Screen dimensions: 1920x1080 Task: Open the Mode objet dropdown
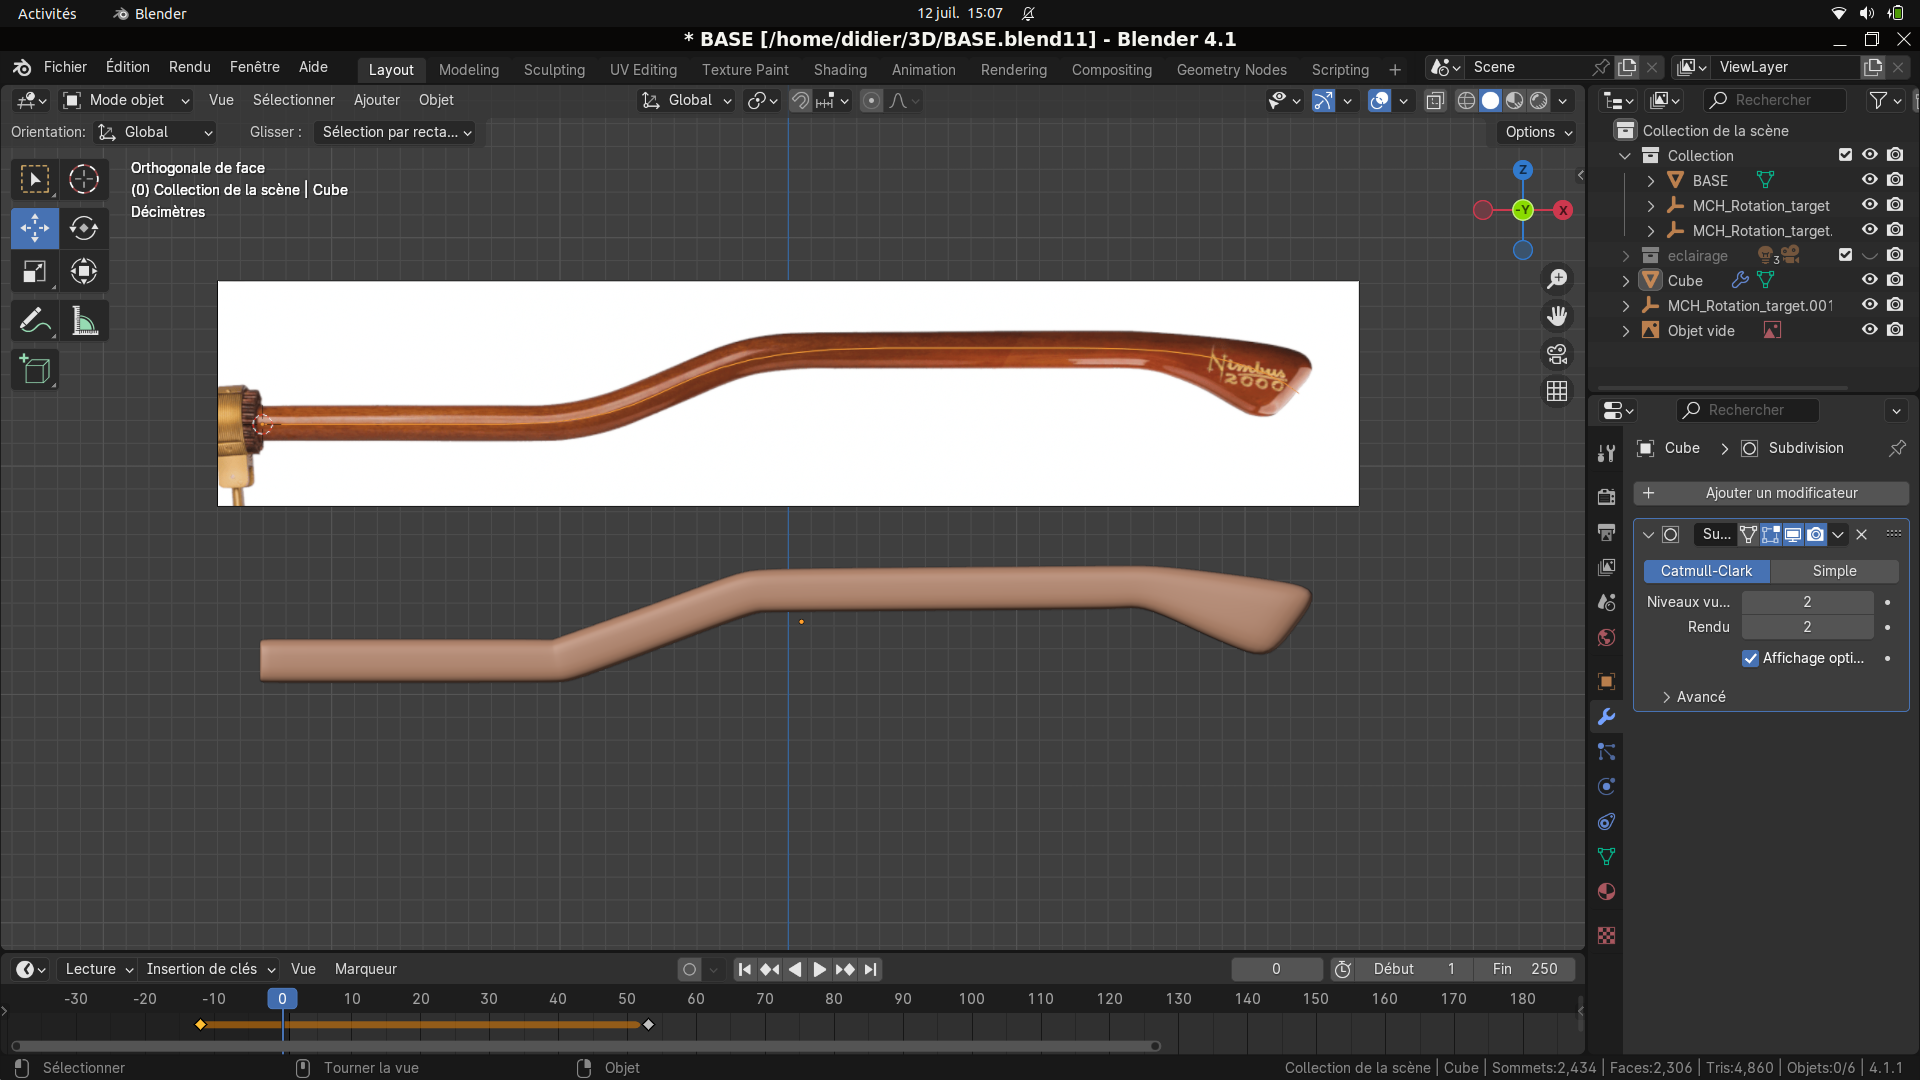coord(126,100)
